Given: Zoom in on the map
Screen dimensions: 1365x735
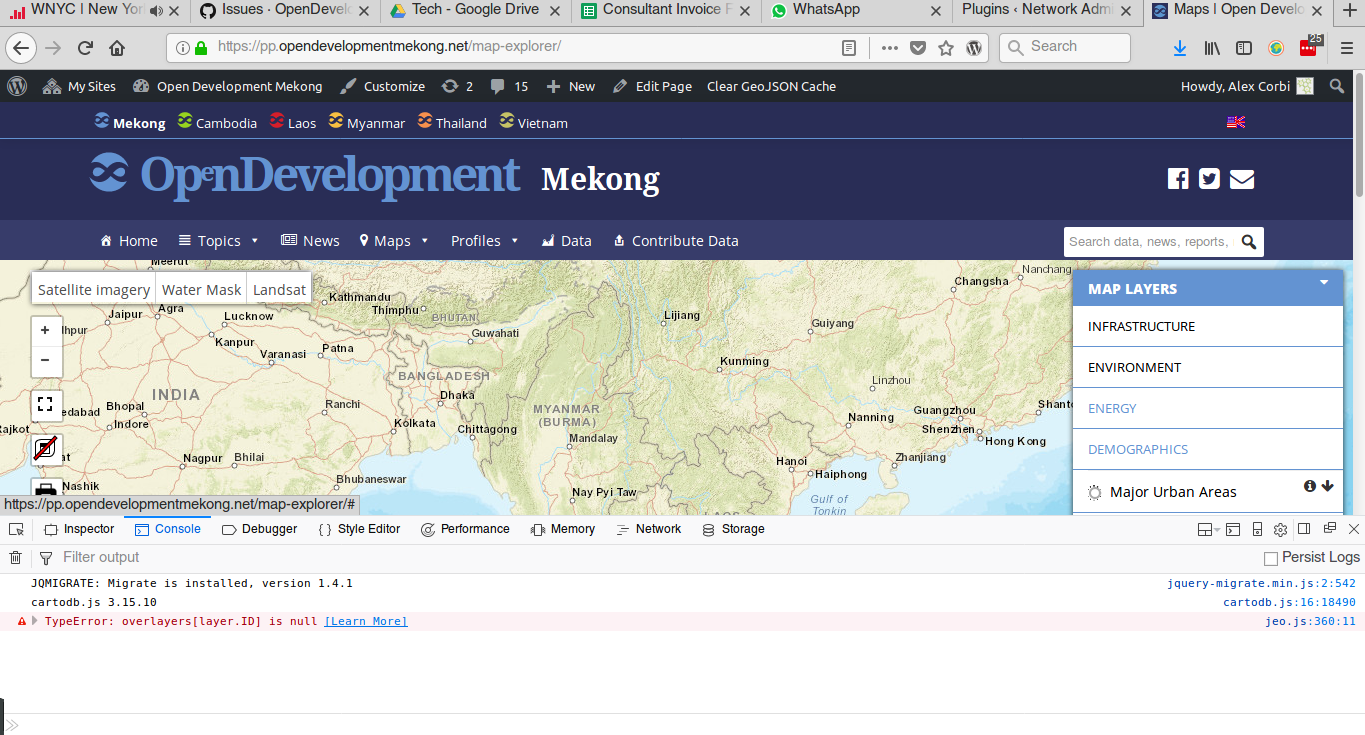Looking at the screenshot, I should coord(45,330).
